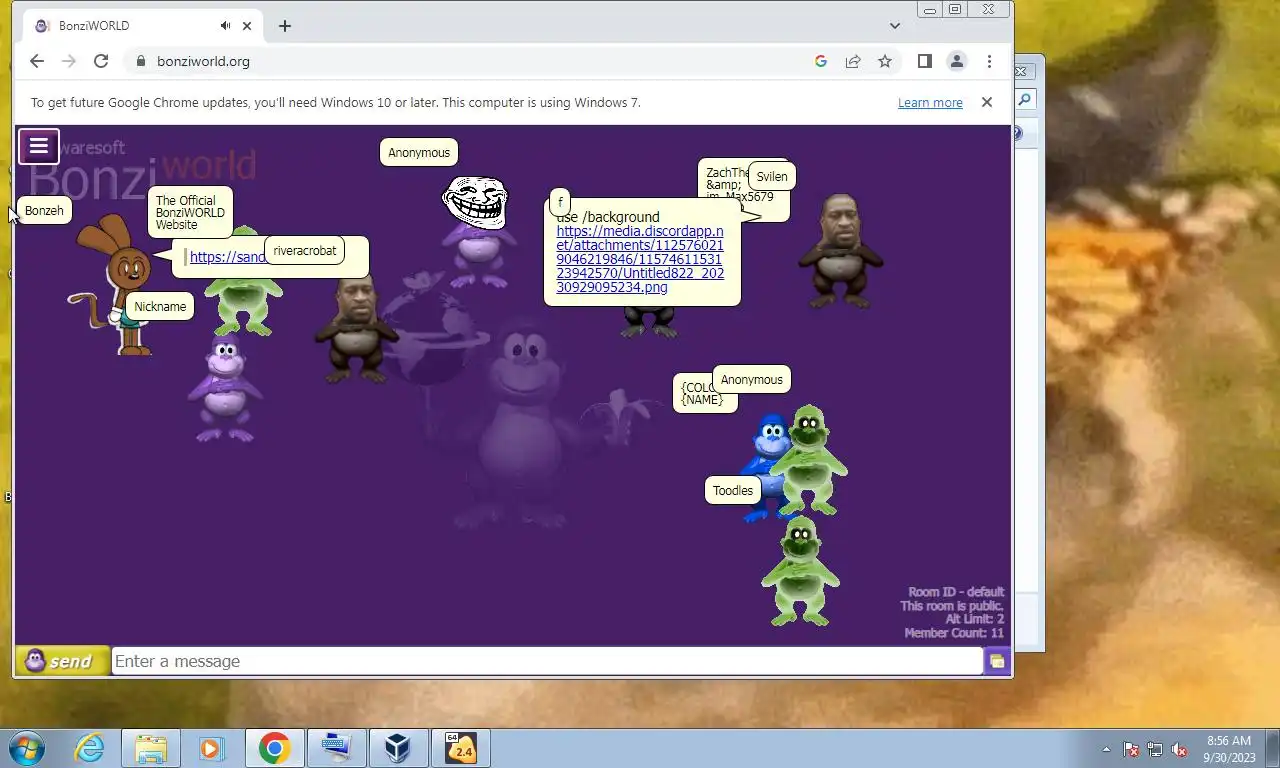Click the Nickname name tag
The height and width of the screenshot is (768, 1280).
coord(160,307)
